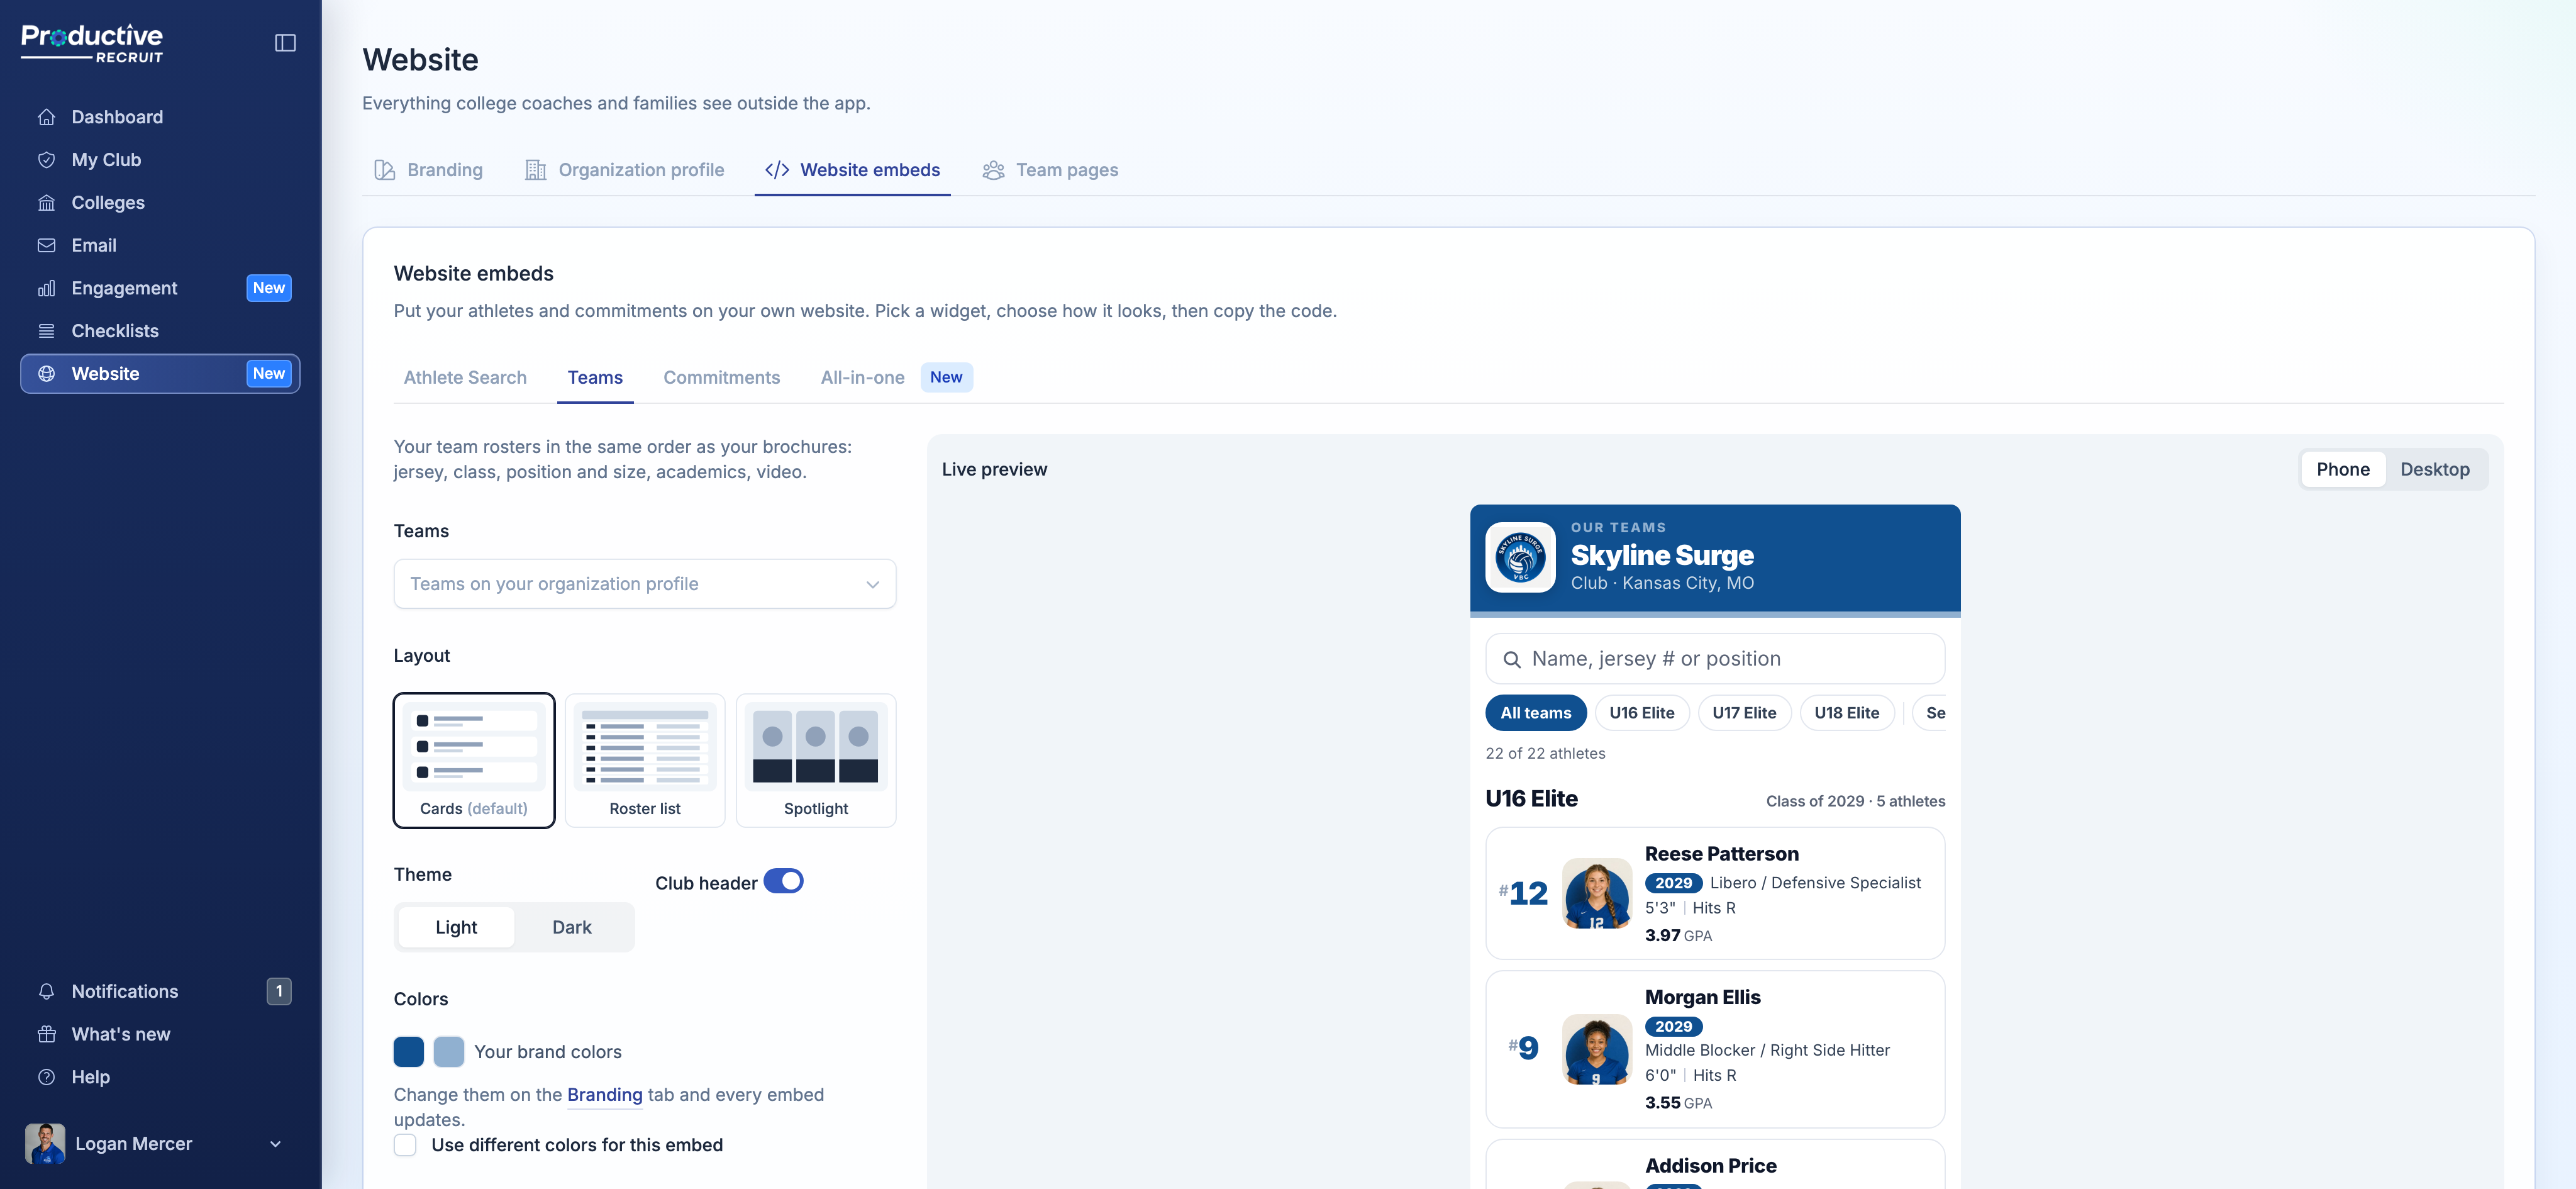Toggle the Club header switch
This screenshot has width=2576, height=1189.
pyautogui.click(x=783, y=881)
